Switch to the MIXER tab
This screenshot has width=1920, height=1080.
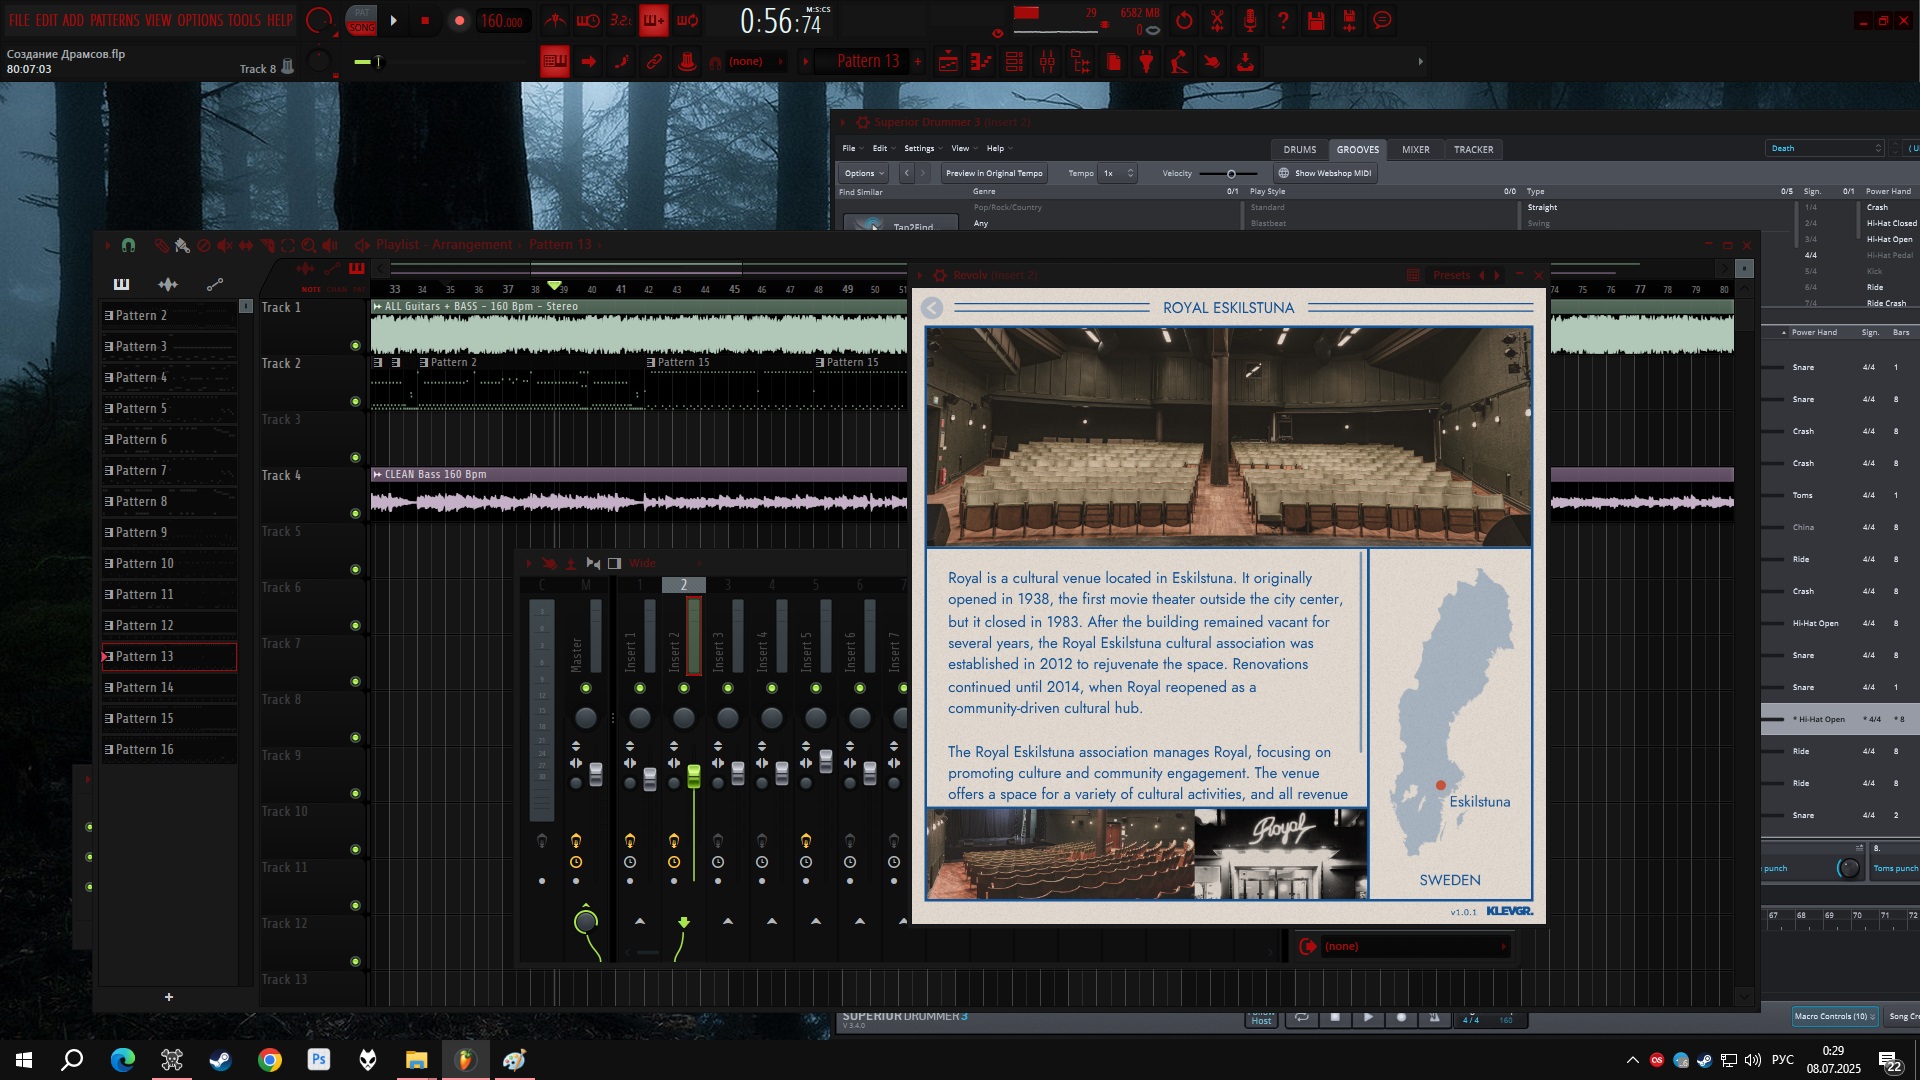tap(1415, 149)
